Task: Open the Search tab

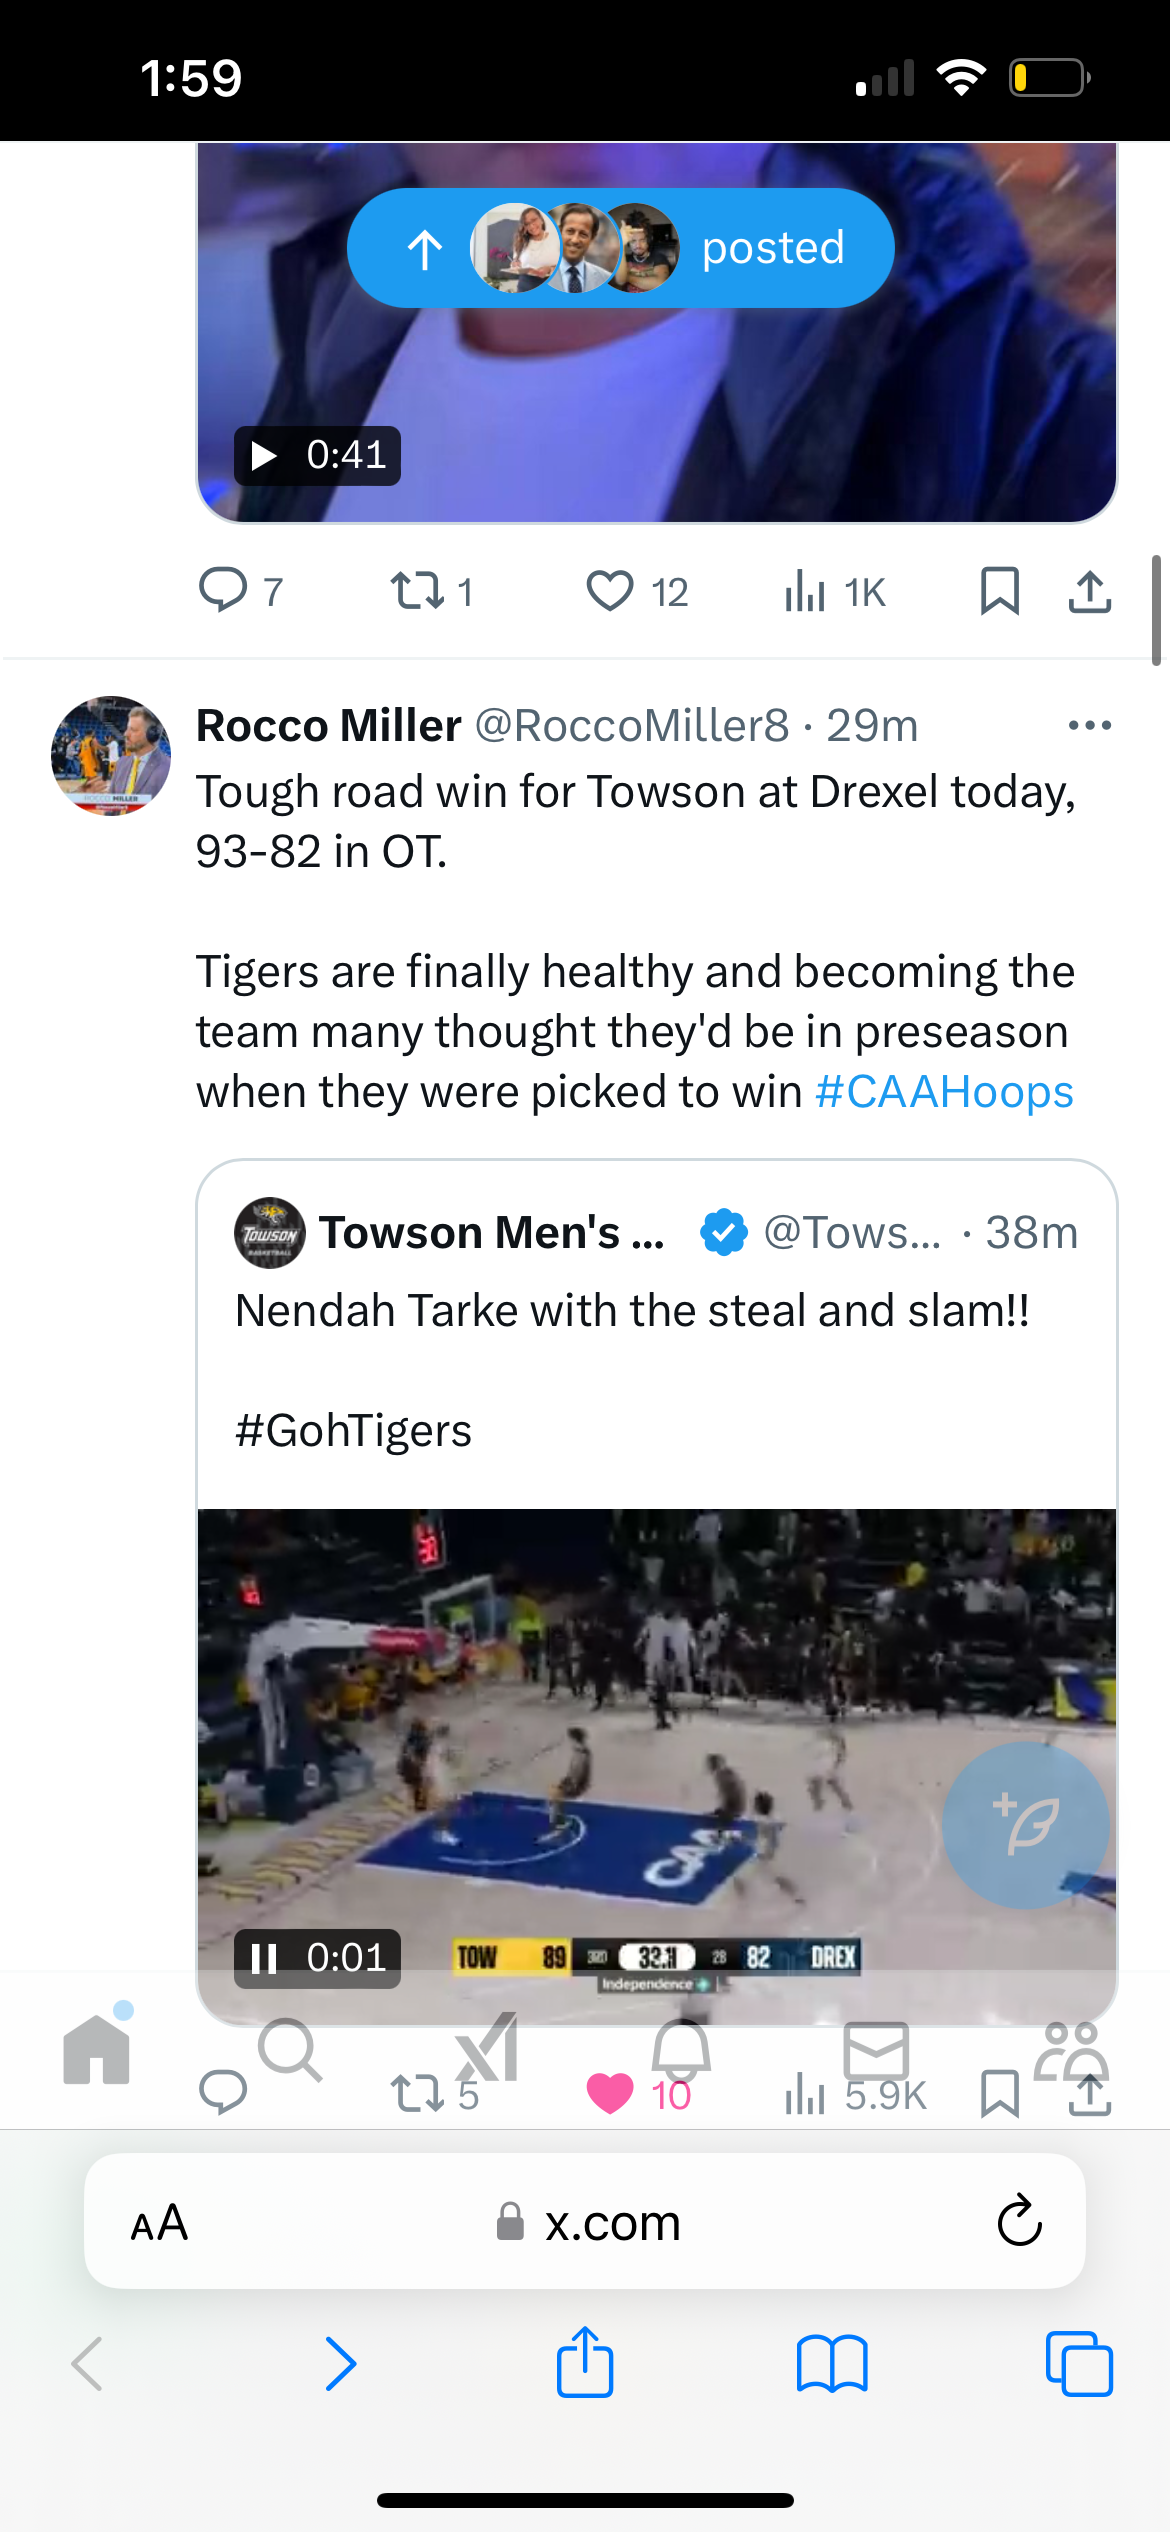Action: coord(290,2050)
